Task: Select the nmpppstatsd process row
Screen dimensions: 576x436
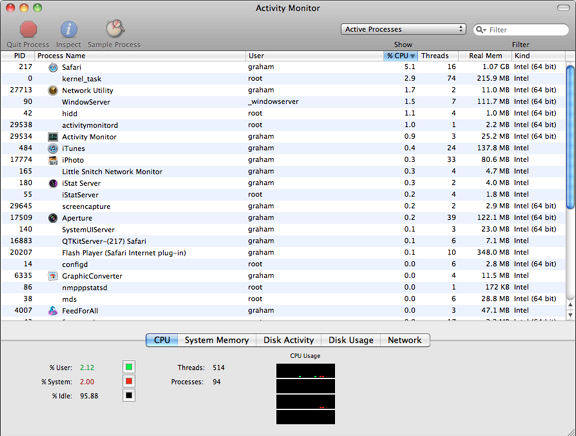Action: [283, 288]
